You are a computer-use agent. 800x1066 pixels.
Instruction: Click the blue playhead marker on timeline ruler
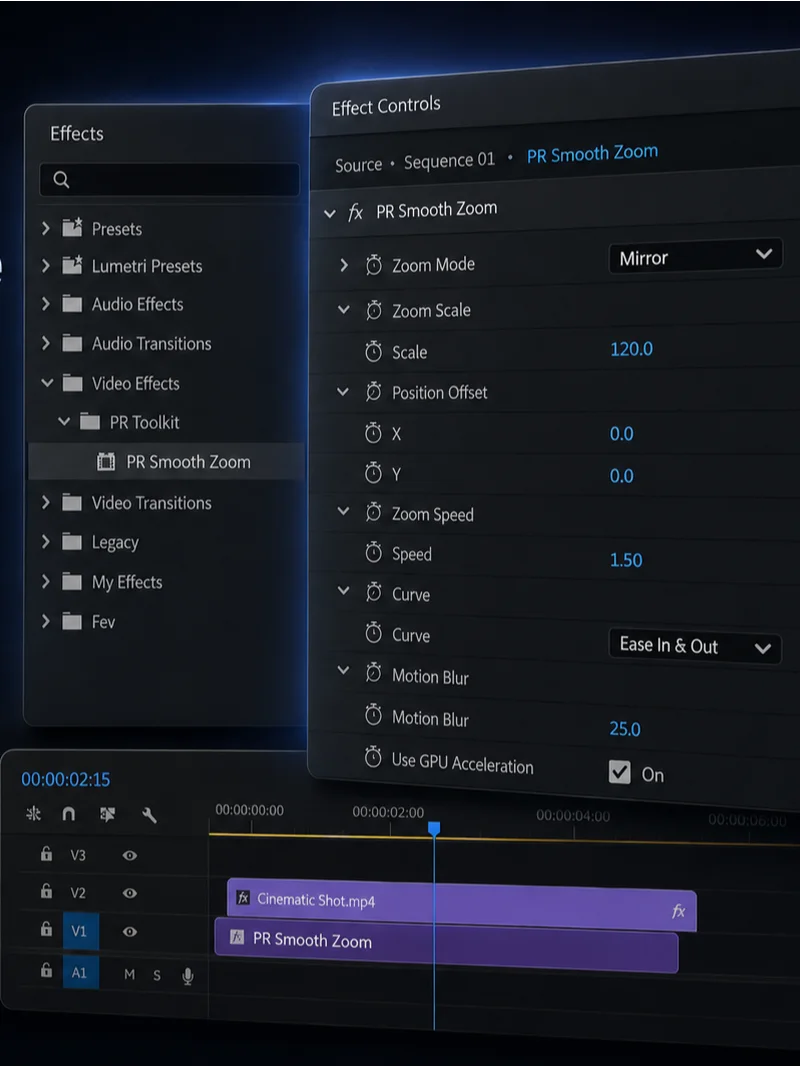[x=434, y=828]
